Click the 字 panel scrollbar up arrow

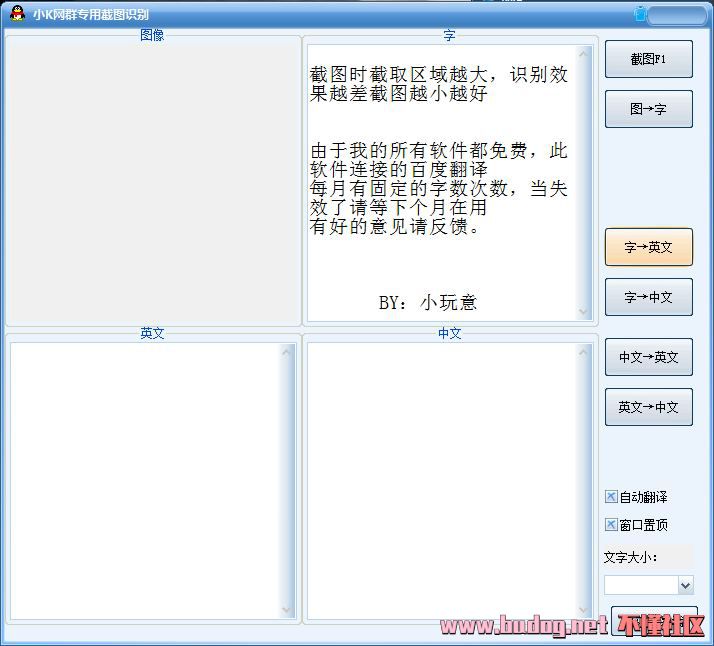(583, 54)
